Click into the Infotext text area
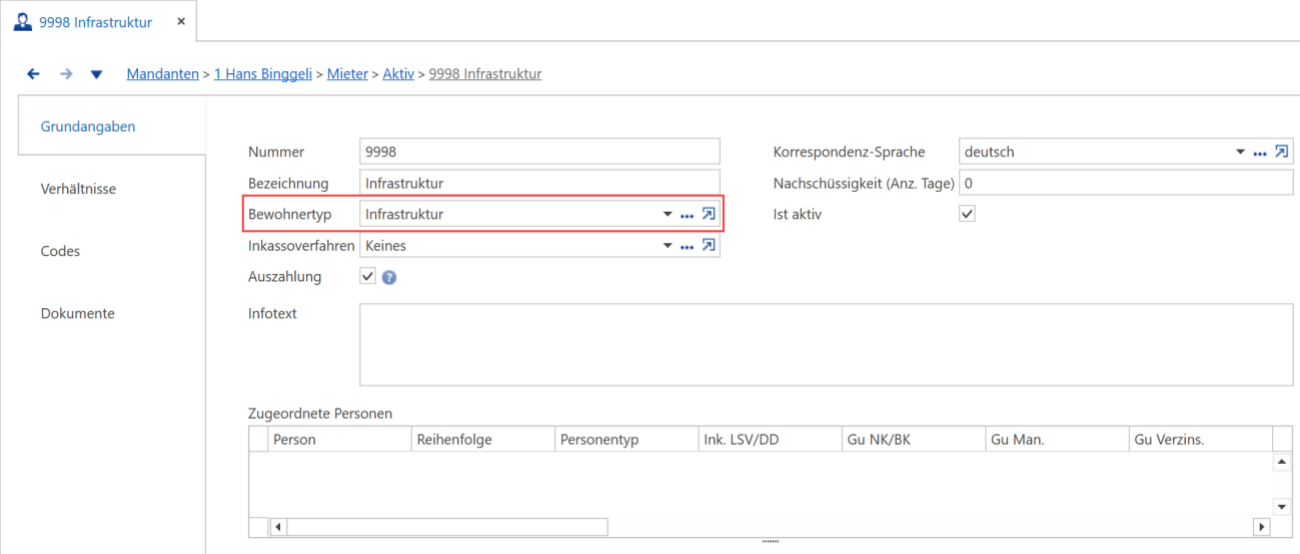1300x554 pixels. point(826,344)
